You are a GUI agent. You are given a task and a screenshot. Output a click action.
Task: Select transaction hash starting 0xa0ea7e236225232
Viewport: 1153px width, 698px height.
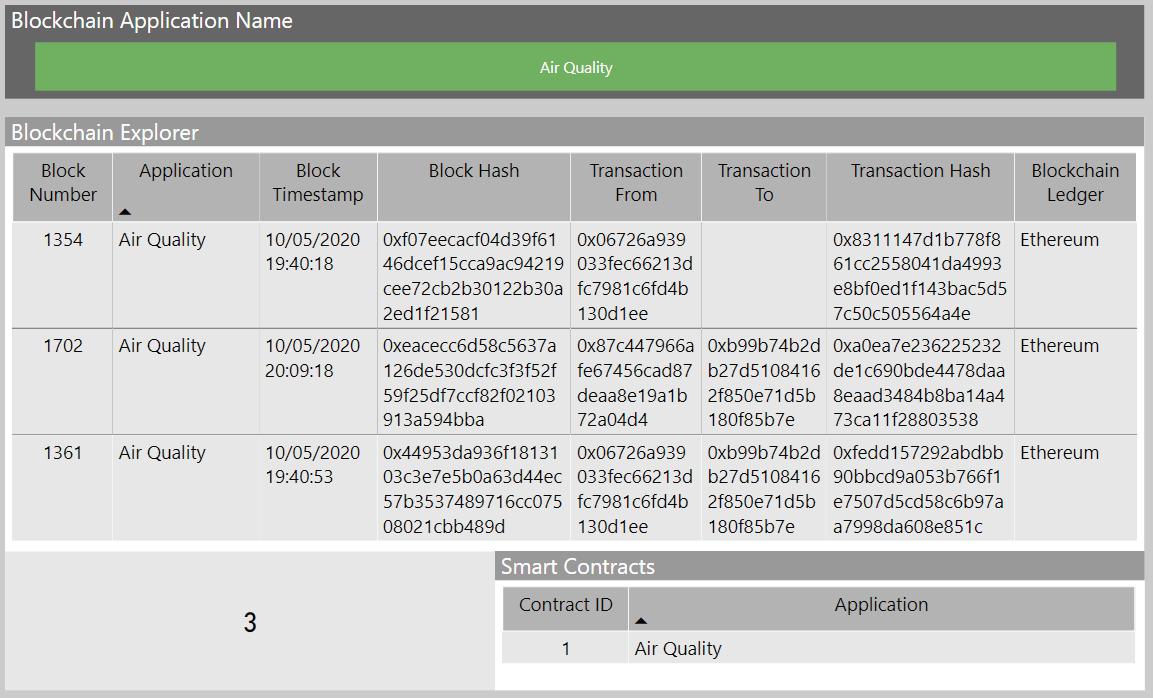click(x=919, y=382)
